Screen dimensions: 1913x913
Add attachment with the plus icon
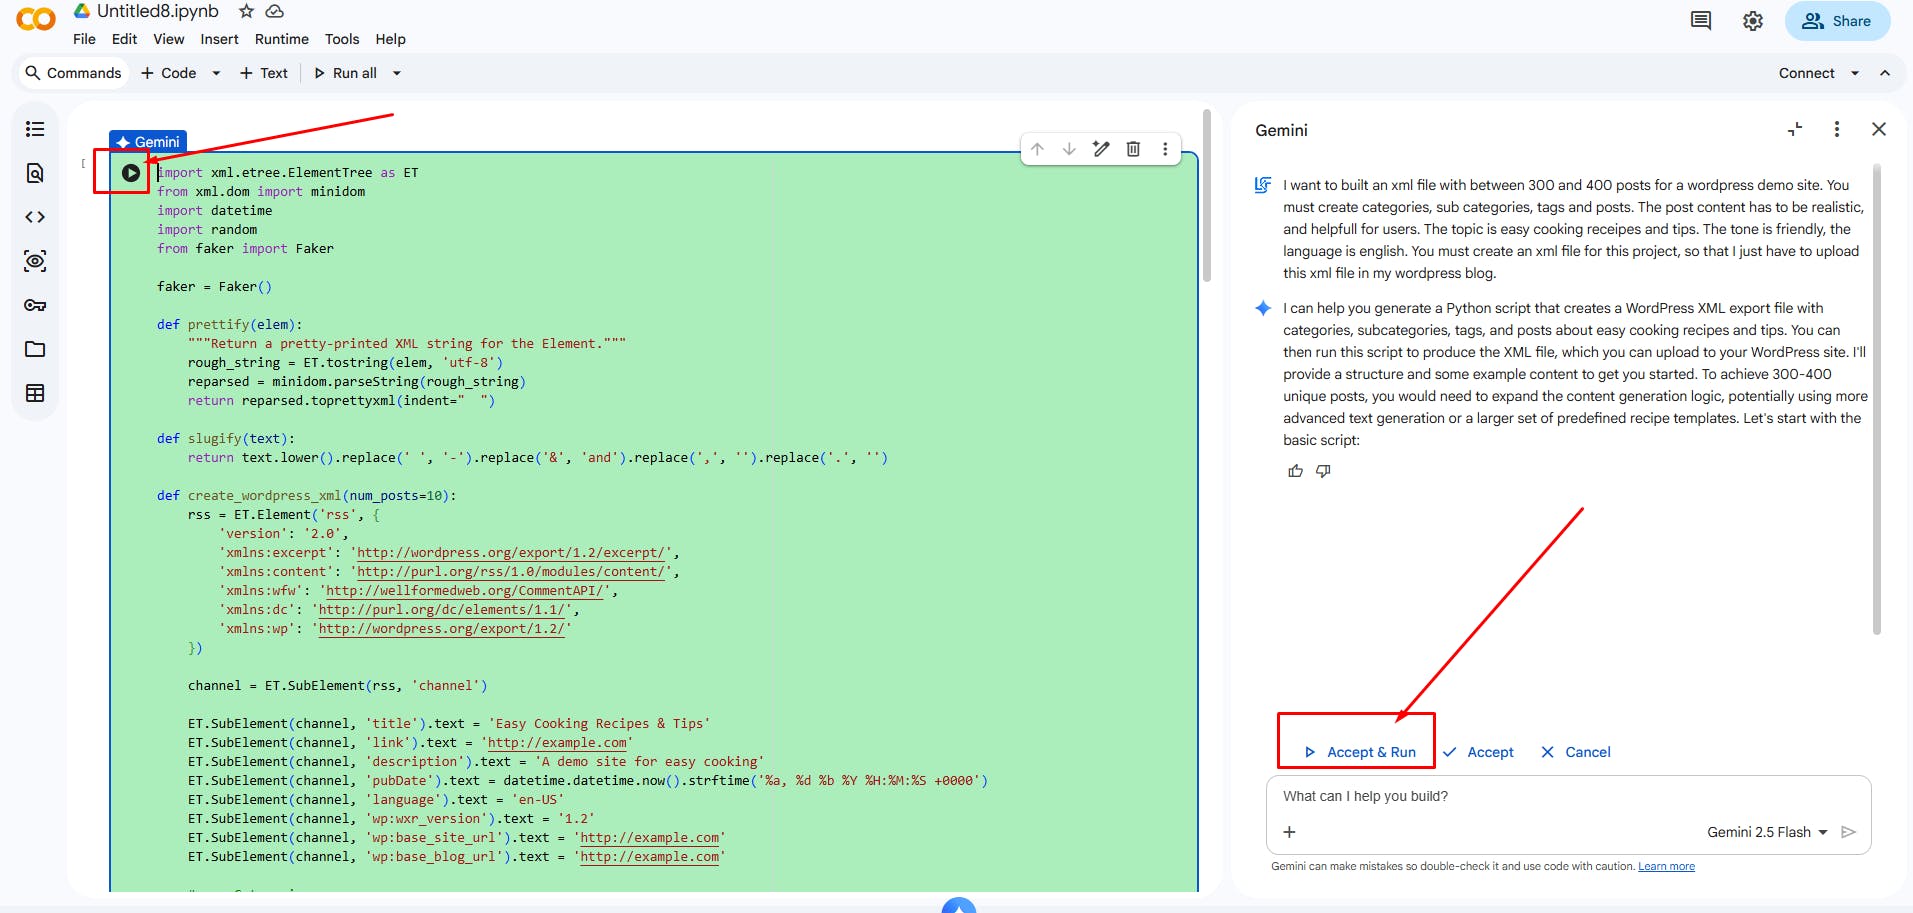pyautogui.click(x=1290, y=832)
